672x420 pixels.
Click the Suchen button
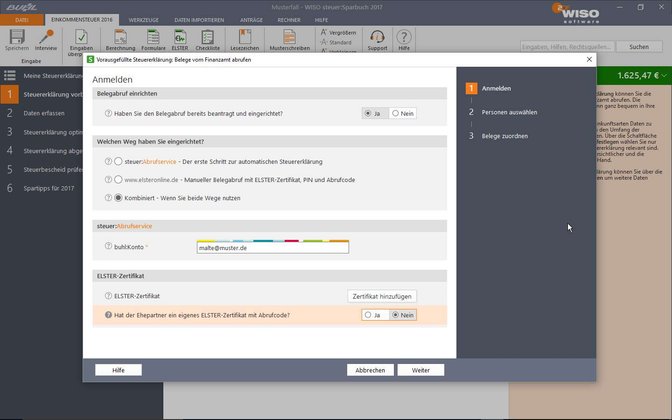(639, 47)
